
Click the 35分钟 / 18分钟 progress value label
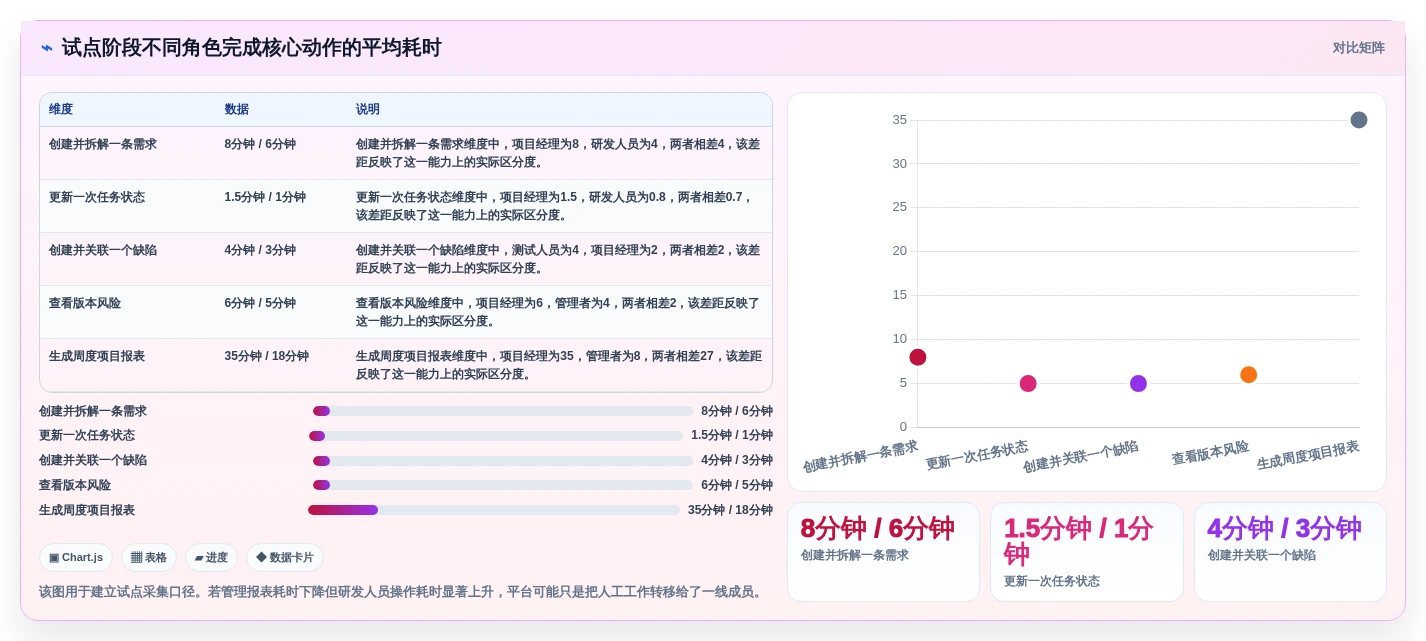pyautogui.click(x=730, y=510)
